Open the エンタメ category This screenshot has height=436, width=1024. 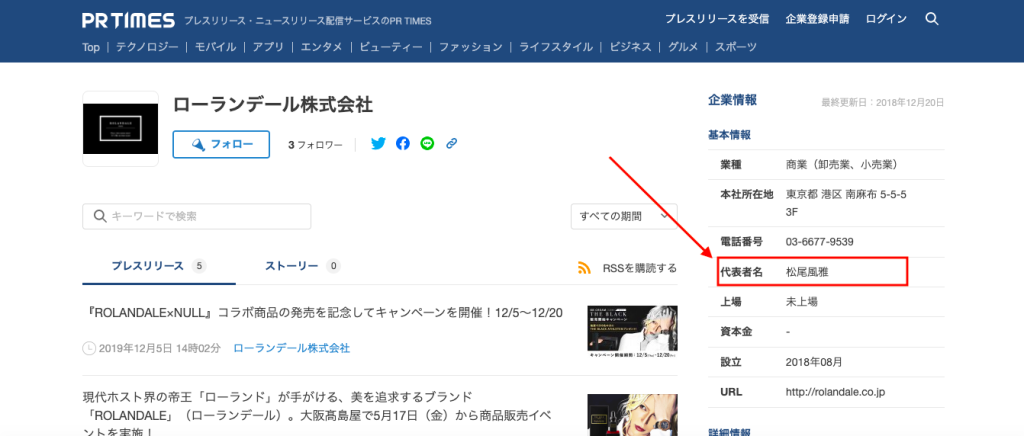point(321,47)
